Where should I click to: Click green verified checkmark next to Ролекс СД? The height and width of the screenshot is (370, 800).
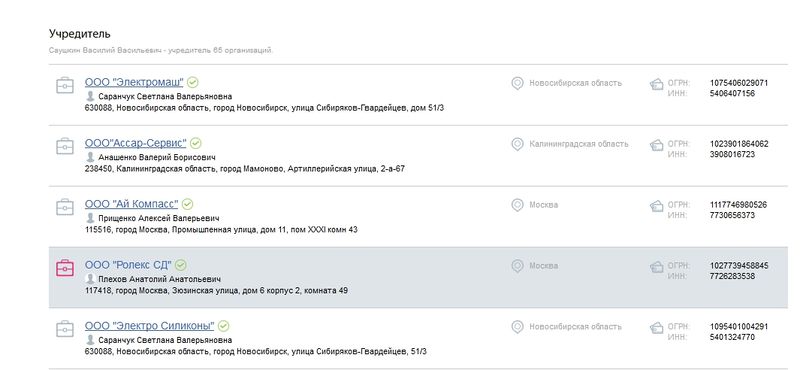point(181,265)
